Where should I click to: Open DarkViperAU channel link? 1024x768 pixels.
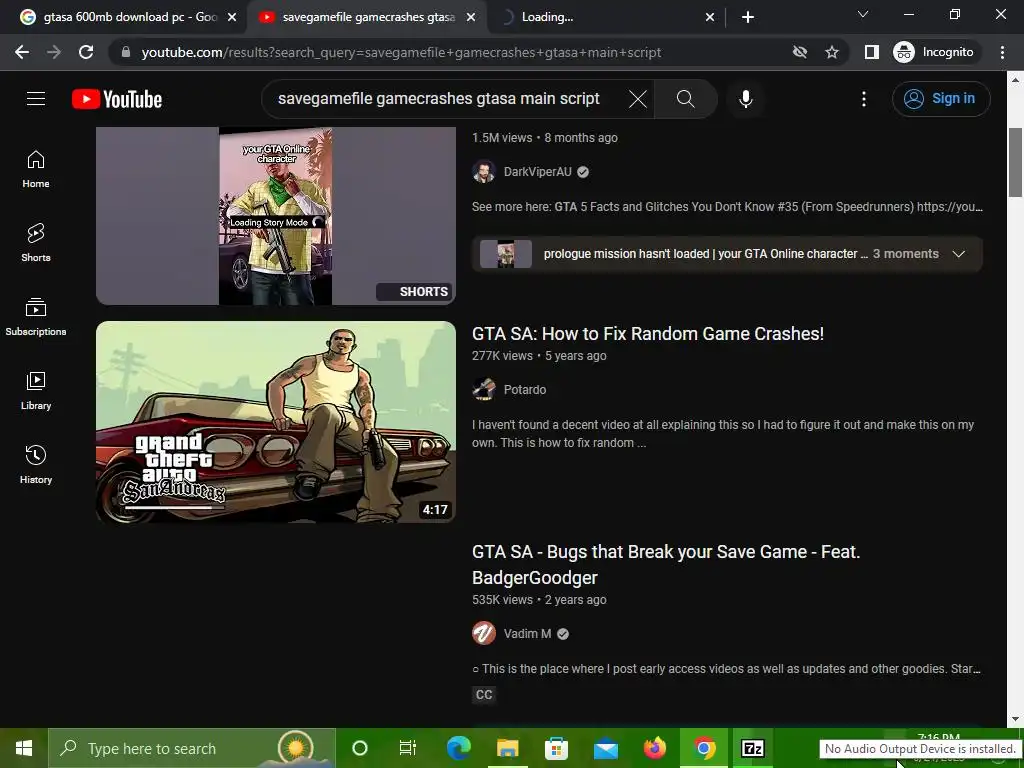(x=537, y=172)
